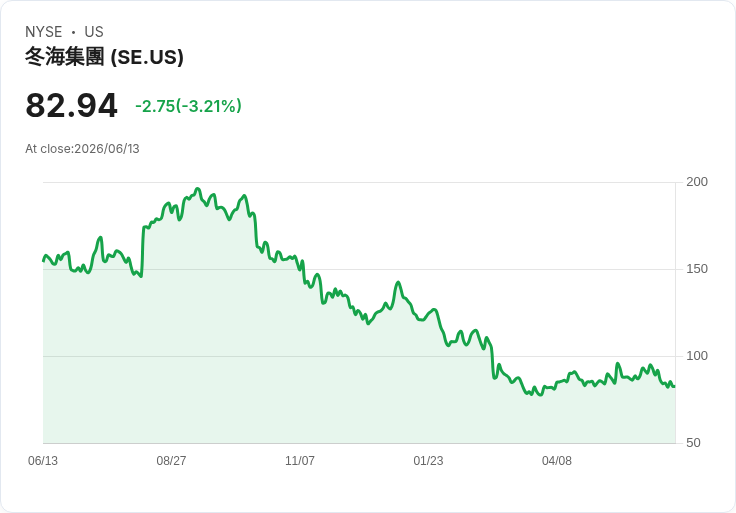Click the stock title 冬海集團 (SE.US)
The height and width of the screenshot is (513, 736).
pyautogui.click(x=104, y=57)
